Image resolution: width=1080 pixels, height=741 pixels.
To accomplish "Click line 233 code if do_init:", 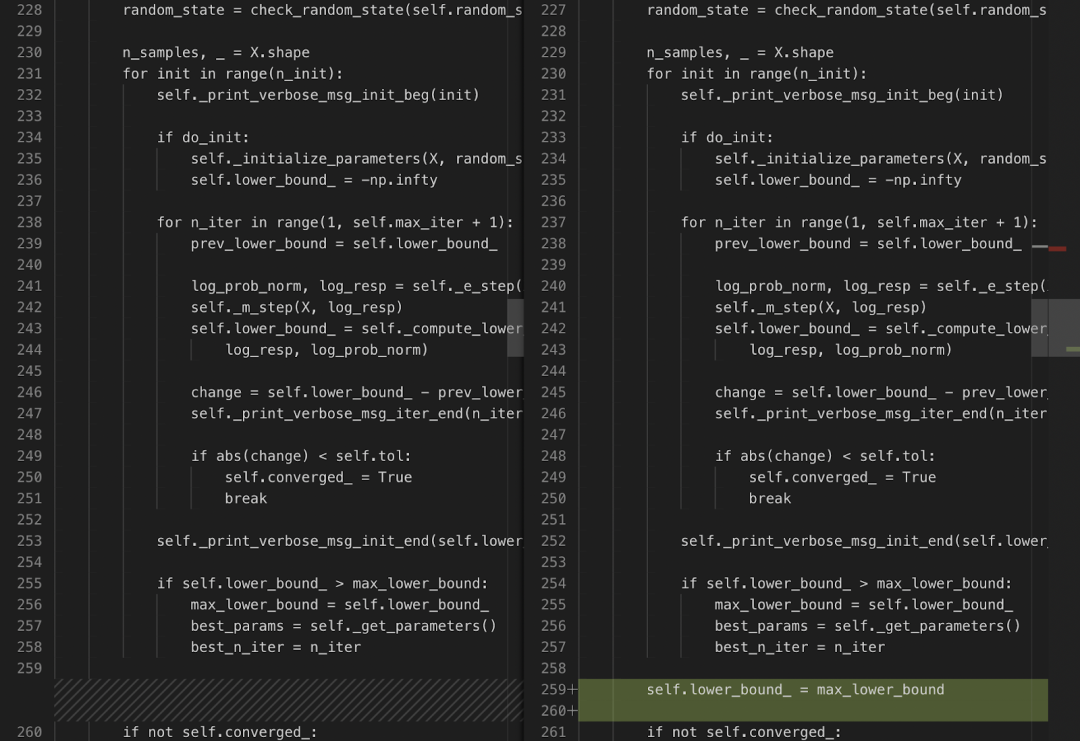I will [x=727, y=137].
